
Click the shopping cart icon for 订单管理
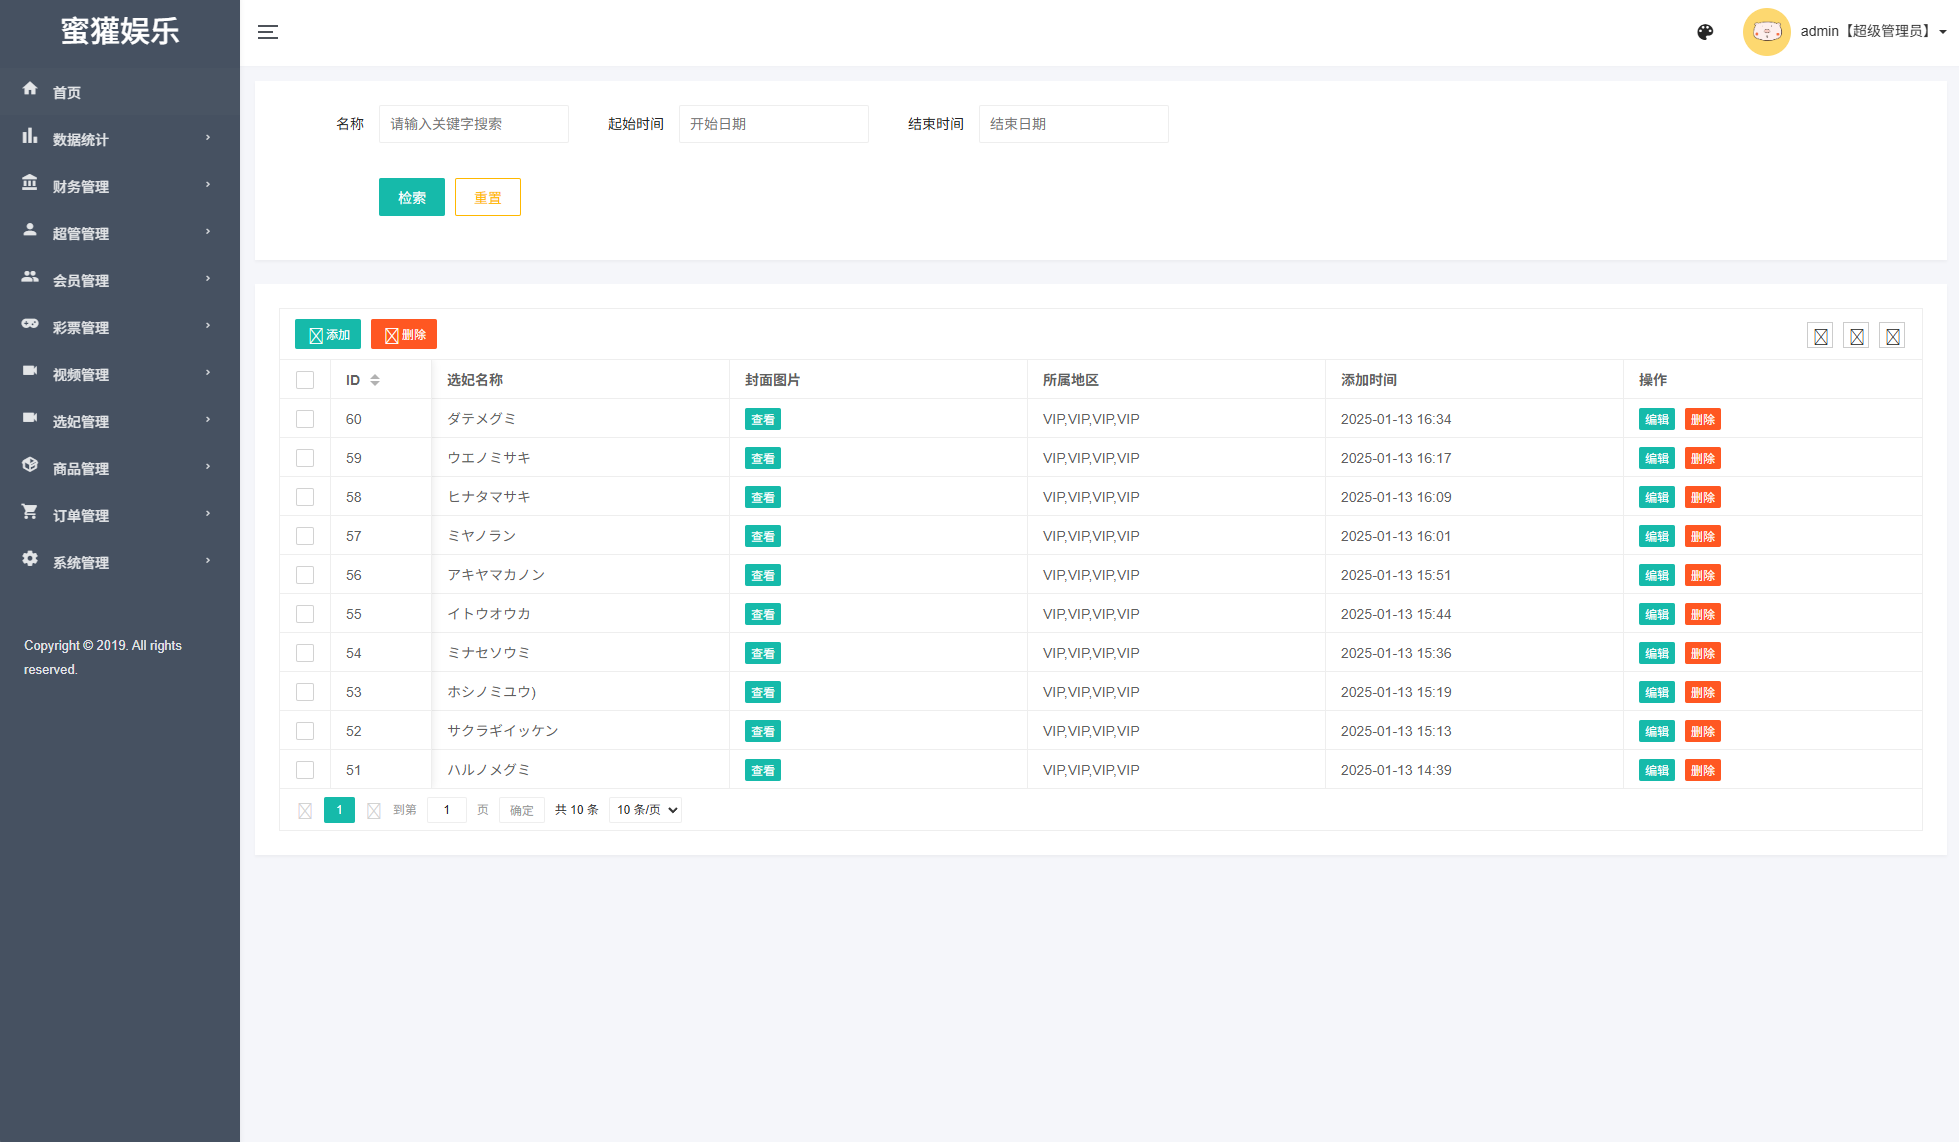pos(30,512)
